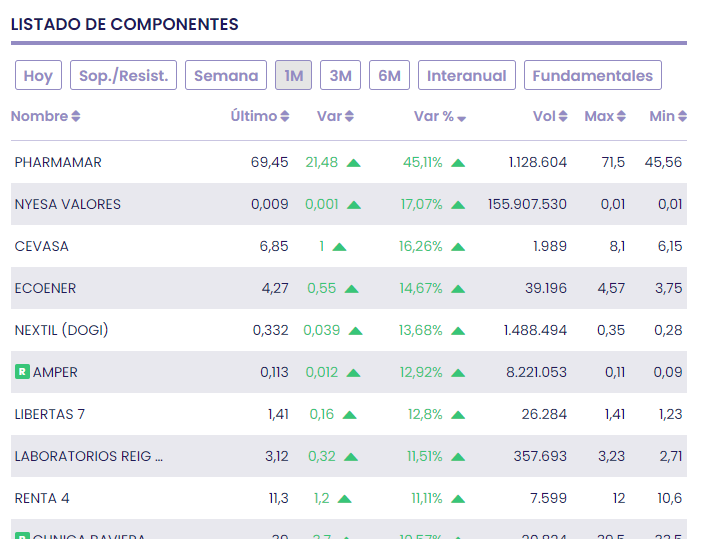
Task: Open NYESA VALORES component page
Action: click(x=67, y=204)
